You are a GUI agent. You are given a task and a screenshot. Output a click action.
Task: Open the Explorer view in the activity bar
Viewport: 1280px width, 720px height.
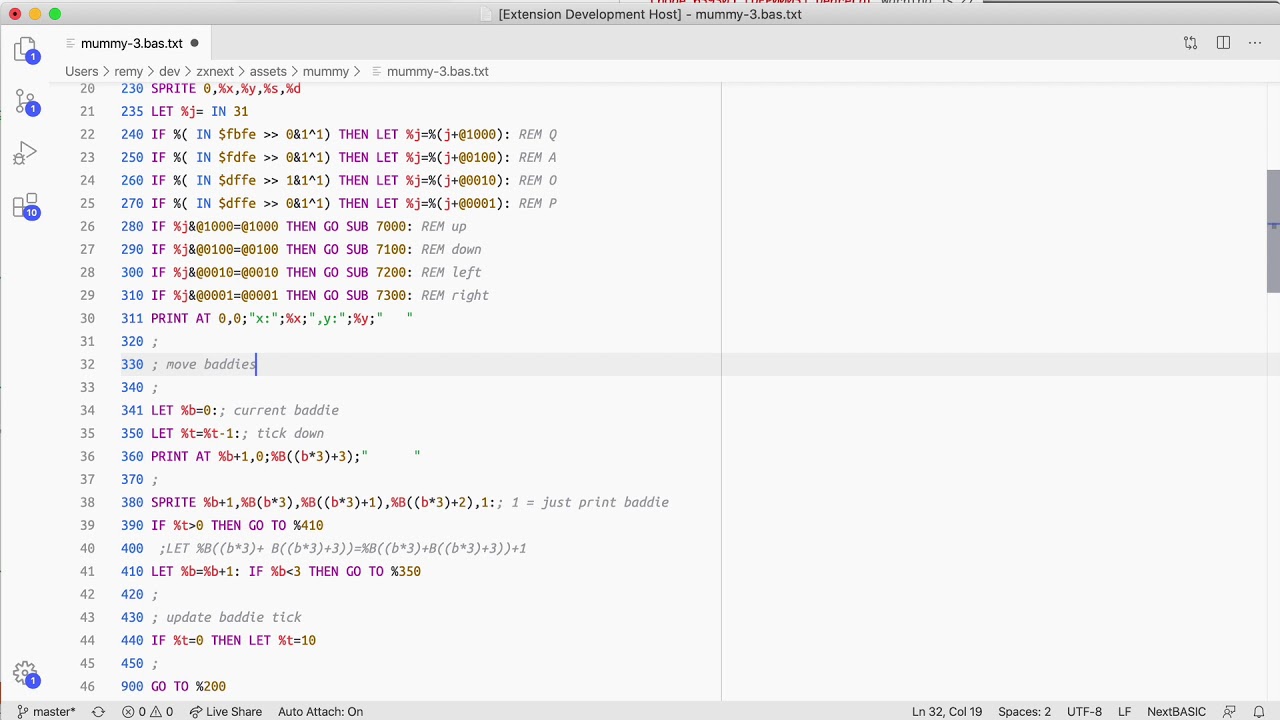[25, 50]
